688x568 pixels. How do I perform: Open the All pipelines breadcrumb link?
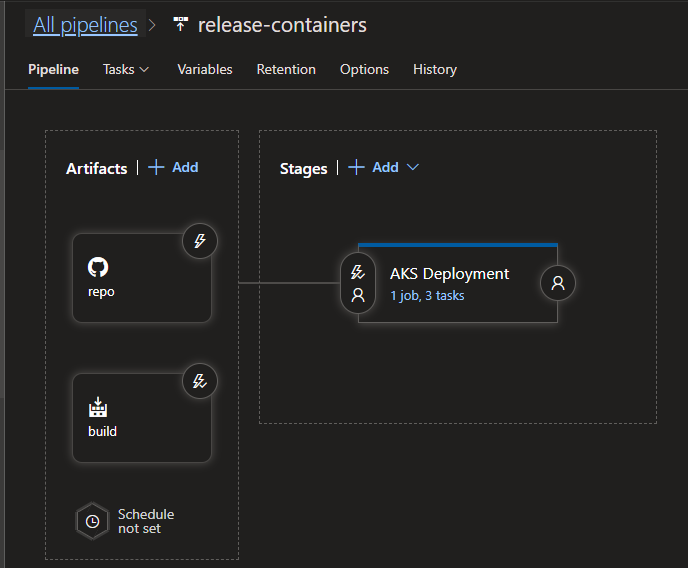point(85,25)
